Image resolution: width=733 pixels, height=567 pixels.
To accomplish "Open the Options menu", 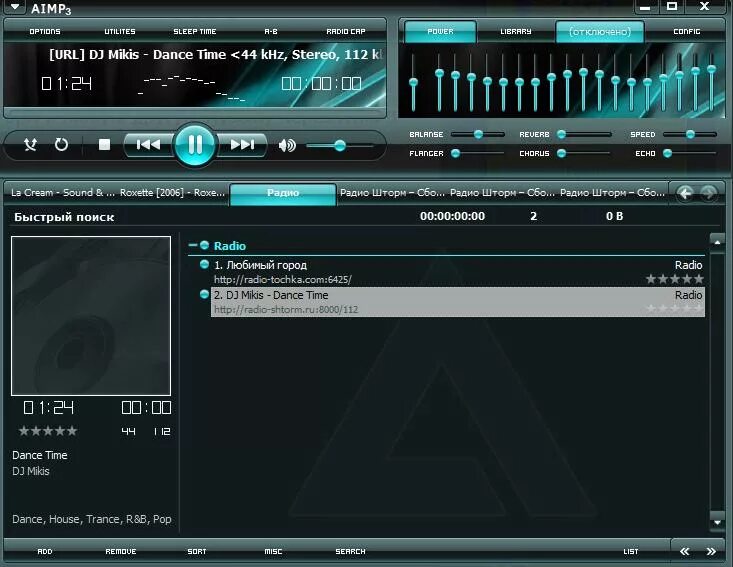I will pyautogui.click(x=45, y=31).
